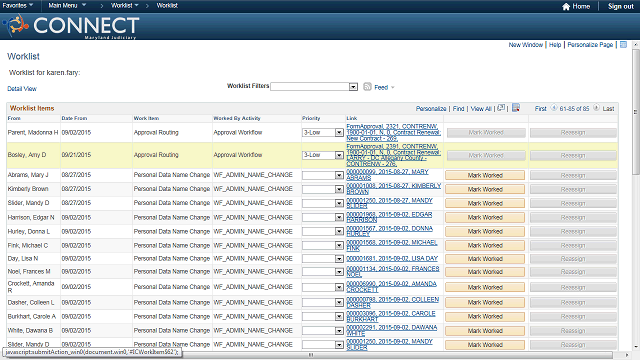
Task: Click the Worked By Activity column header
Action: click(x=237, y=118)
